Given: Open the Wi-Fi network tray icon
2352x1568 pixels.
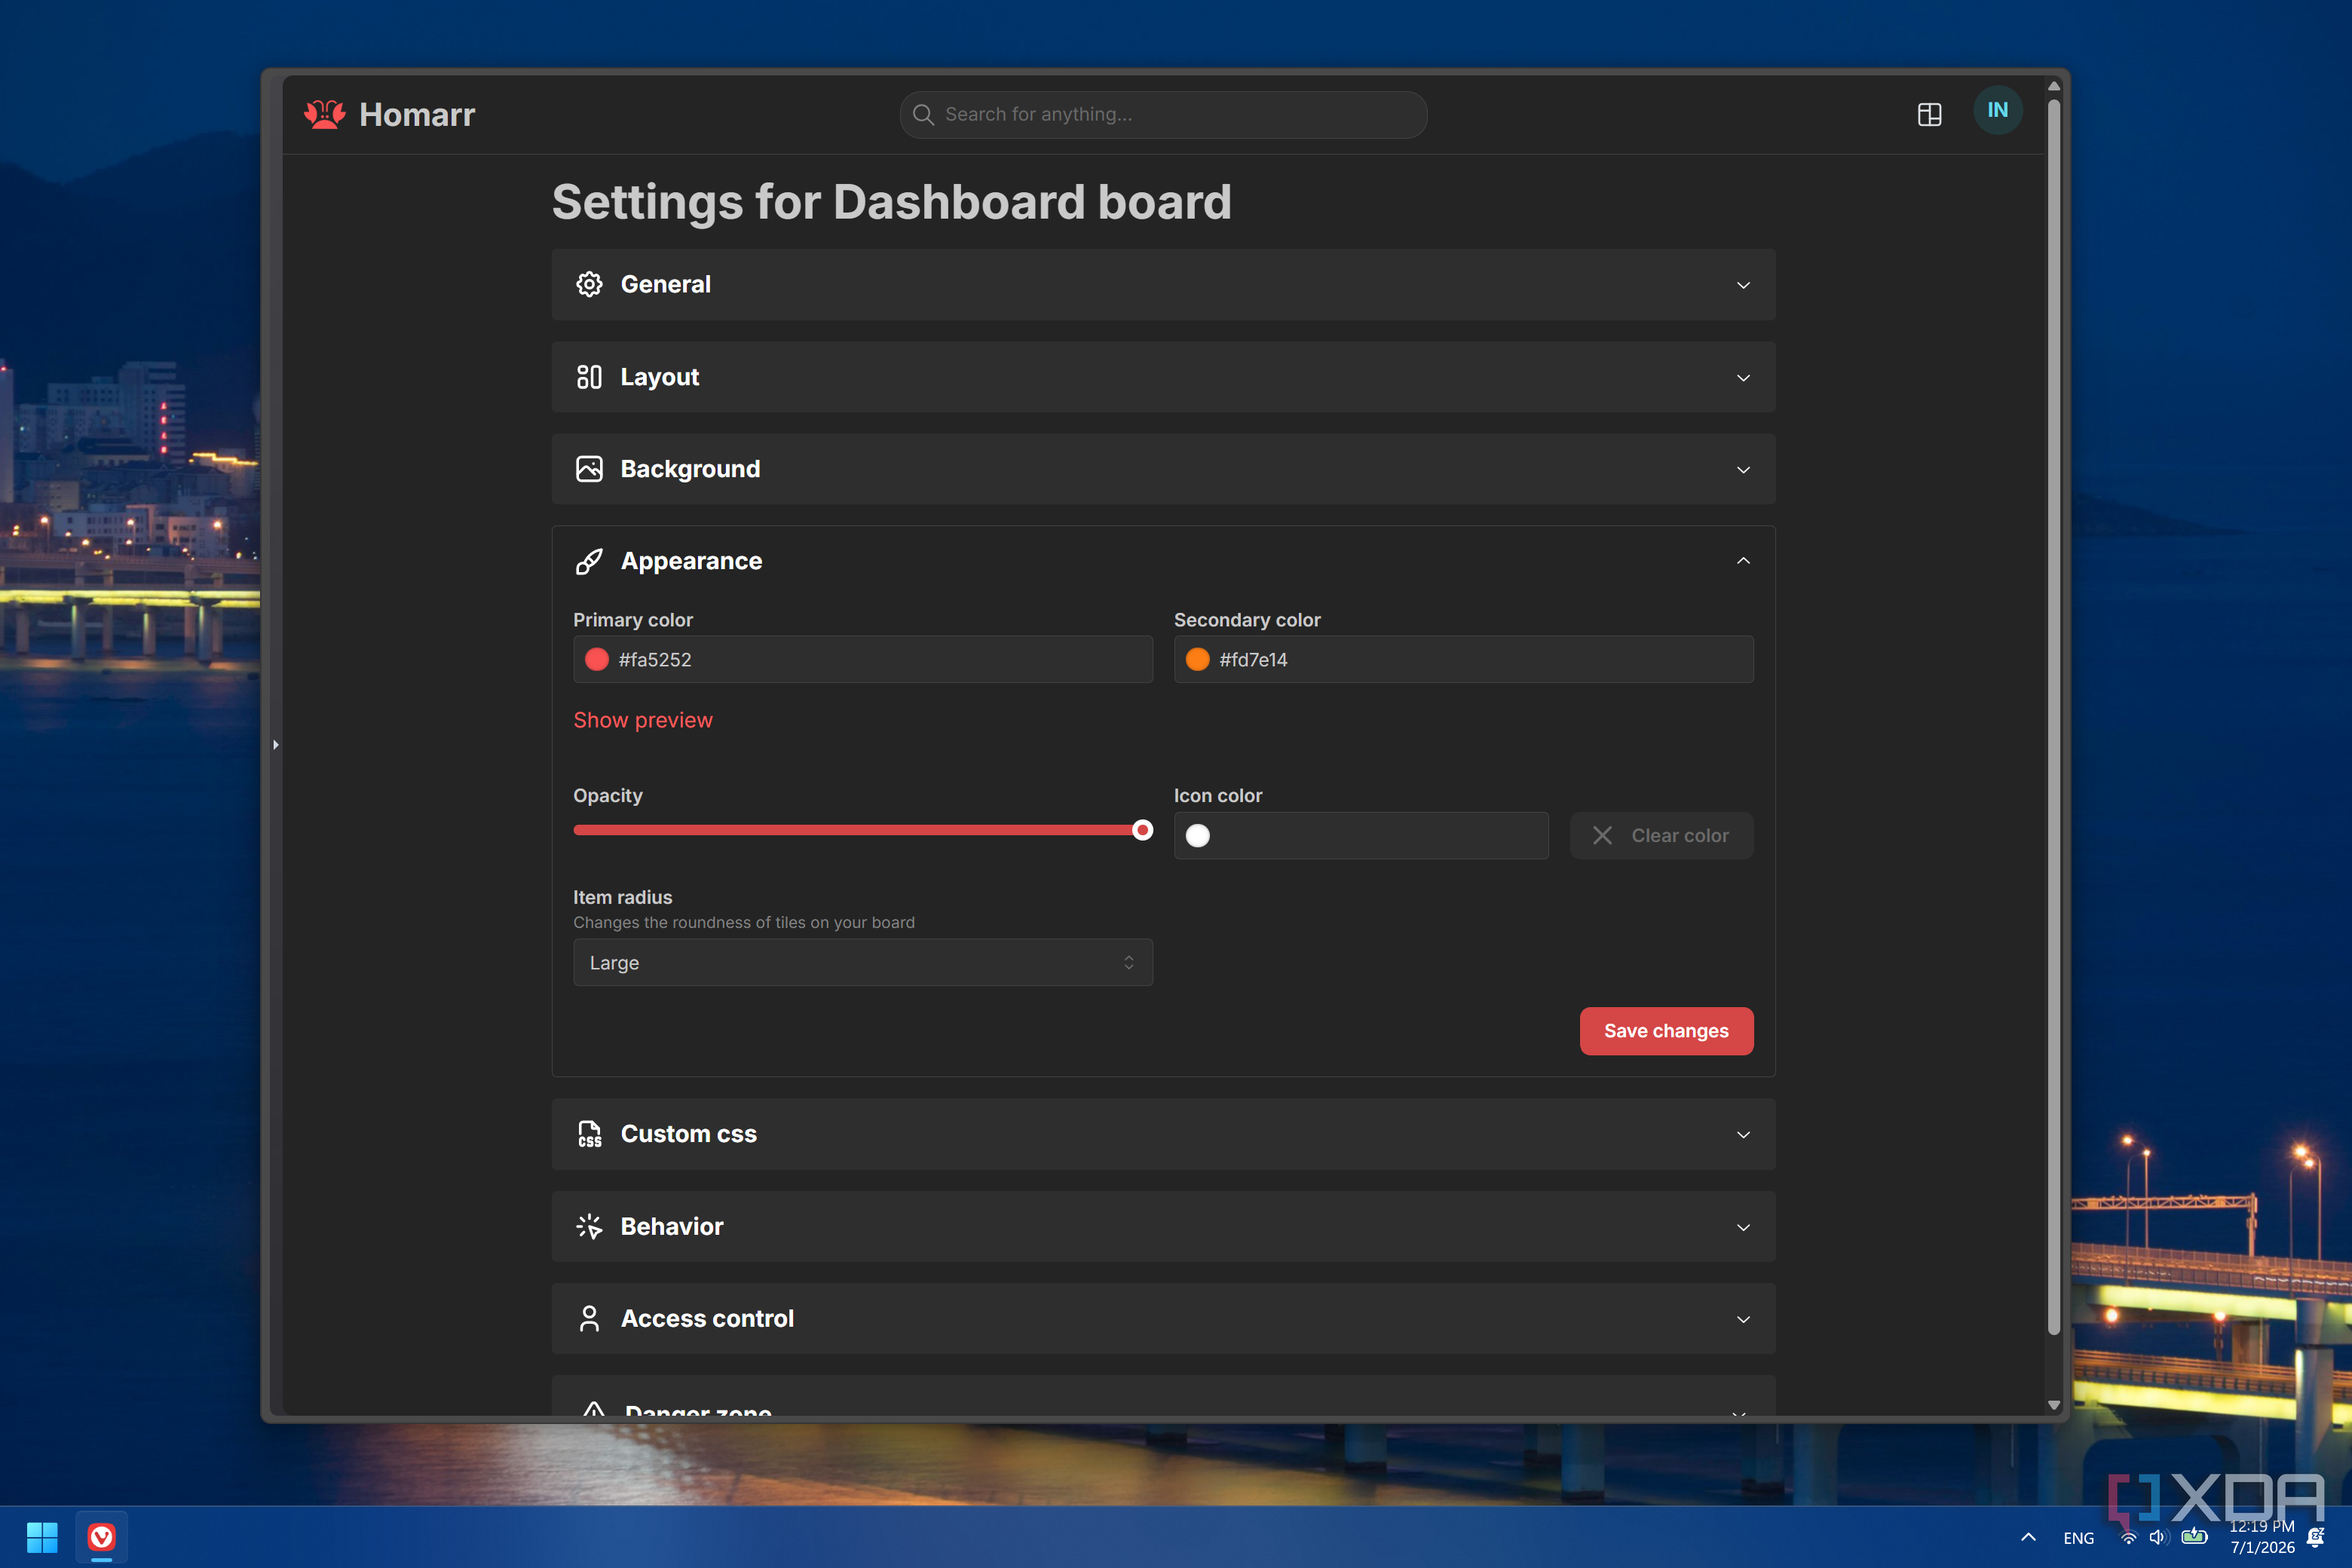Looking at the screenshot, I should tap(2128, 1537).
